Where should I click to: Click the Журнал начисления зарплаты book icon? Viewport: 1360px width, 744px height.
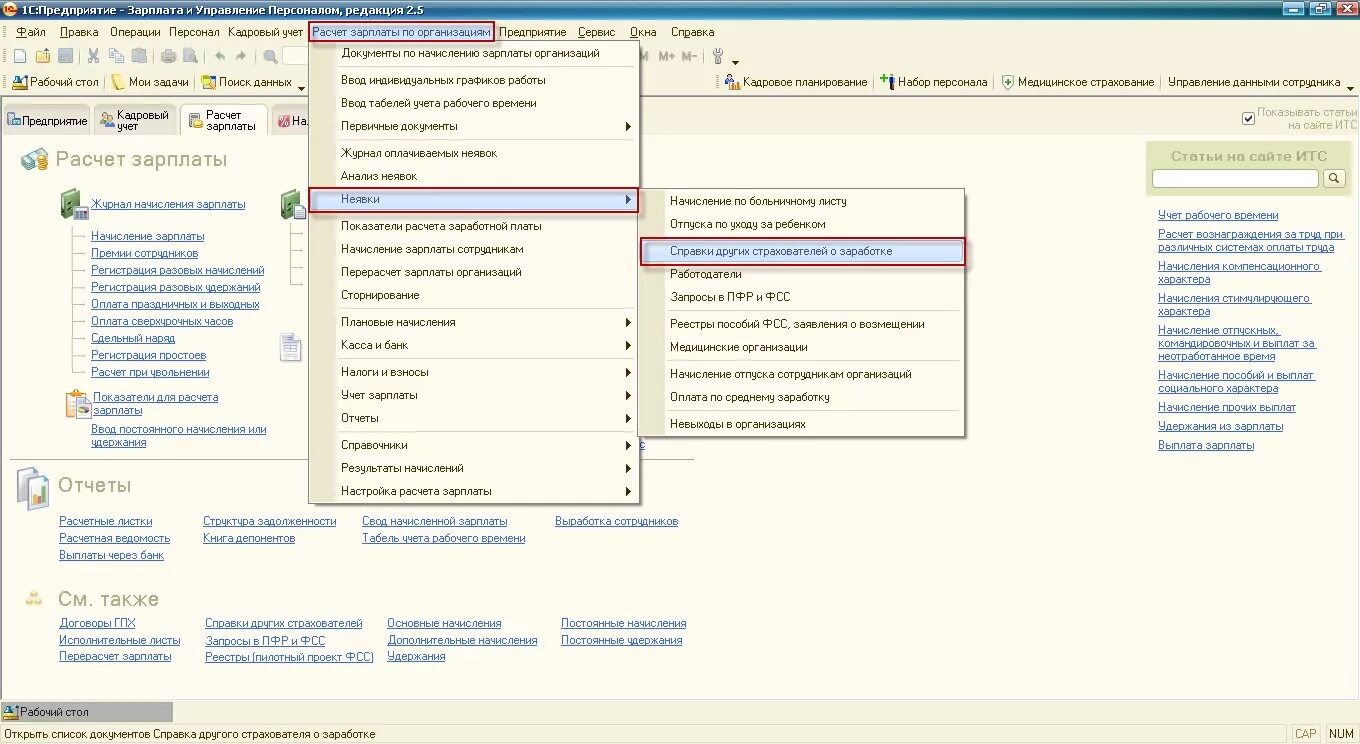[75, 204]
